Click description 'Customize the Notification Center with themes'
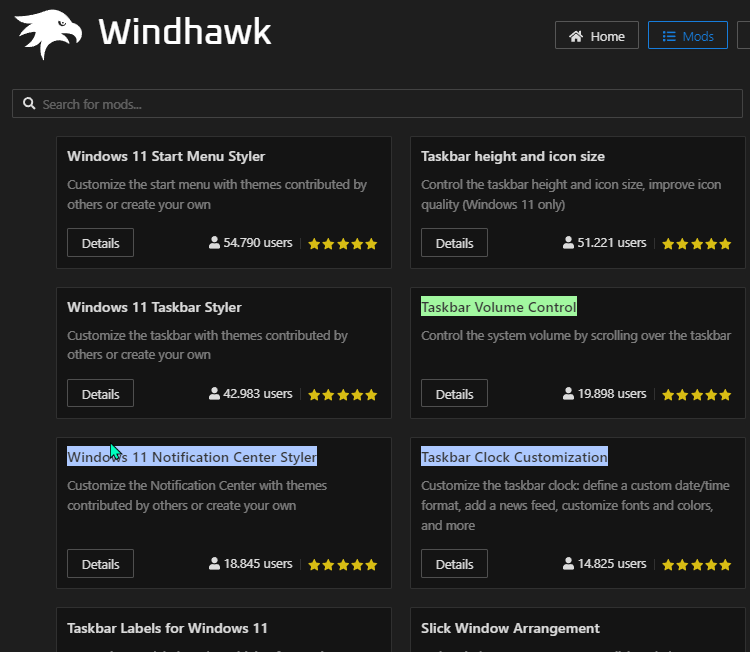Screen dimensions: 750x652 (197, 496)
